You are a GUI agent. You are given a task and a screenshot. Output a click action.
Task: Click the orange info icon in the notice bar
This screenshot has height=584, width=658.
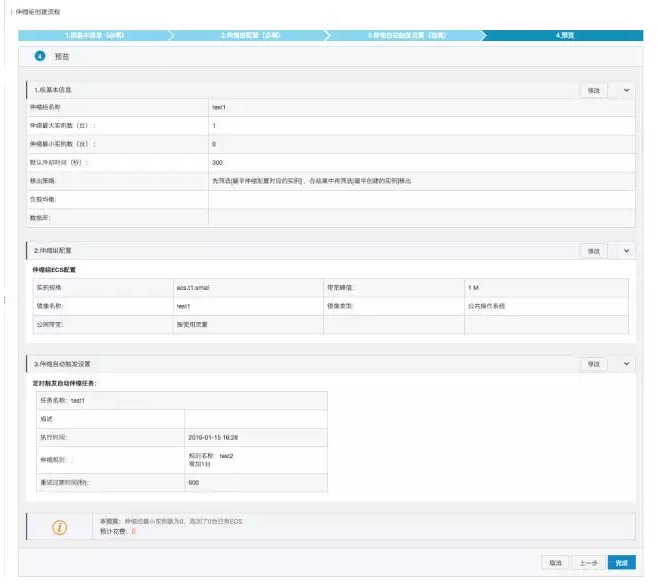(x=59, y=527)
